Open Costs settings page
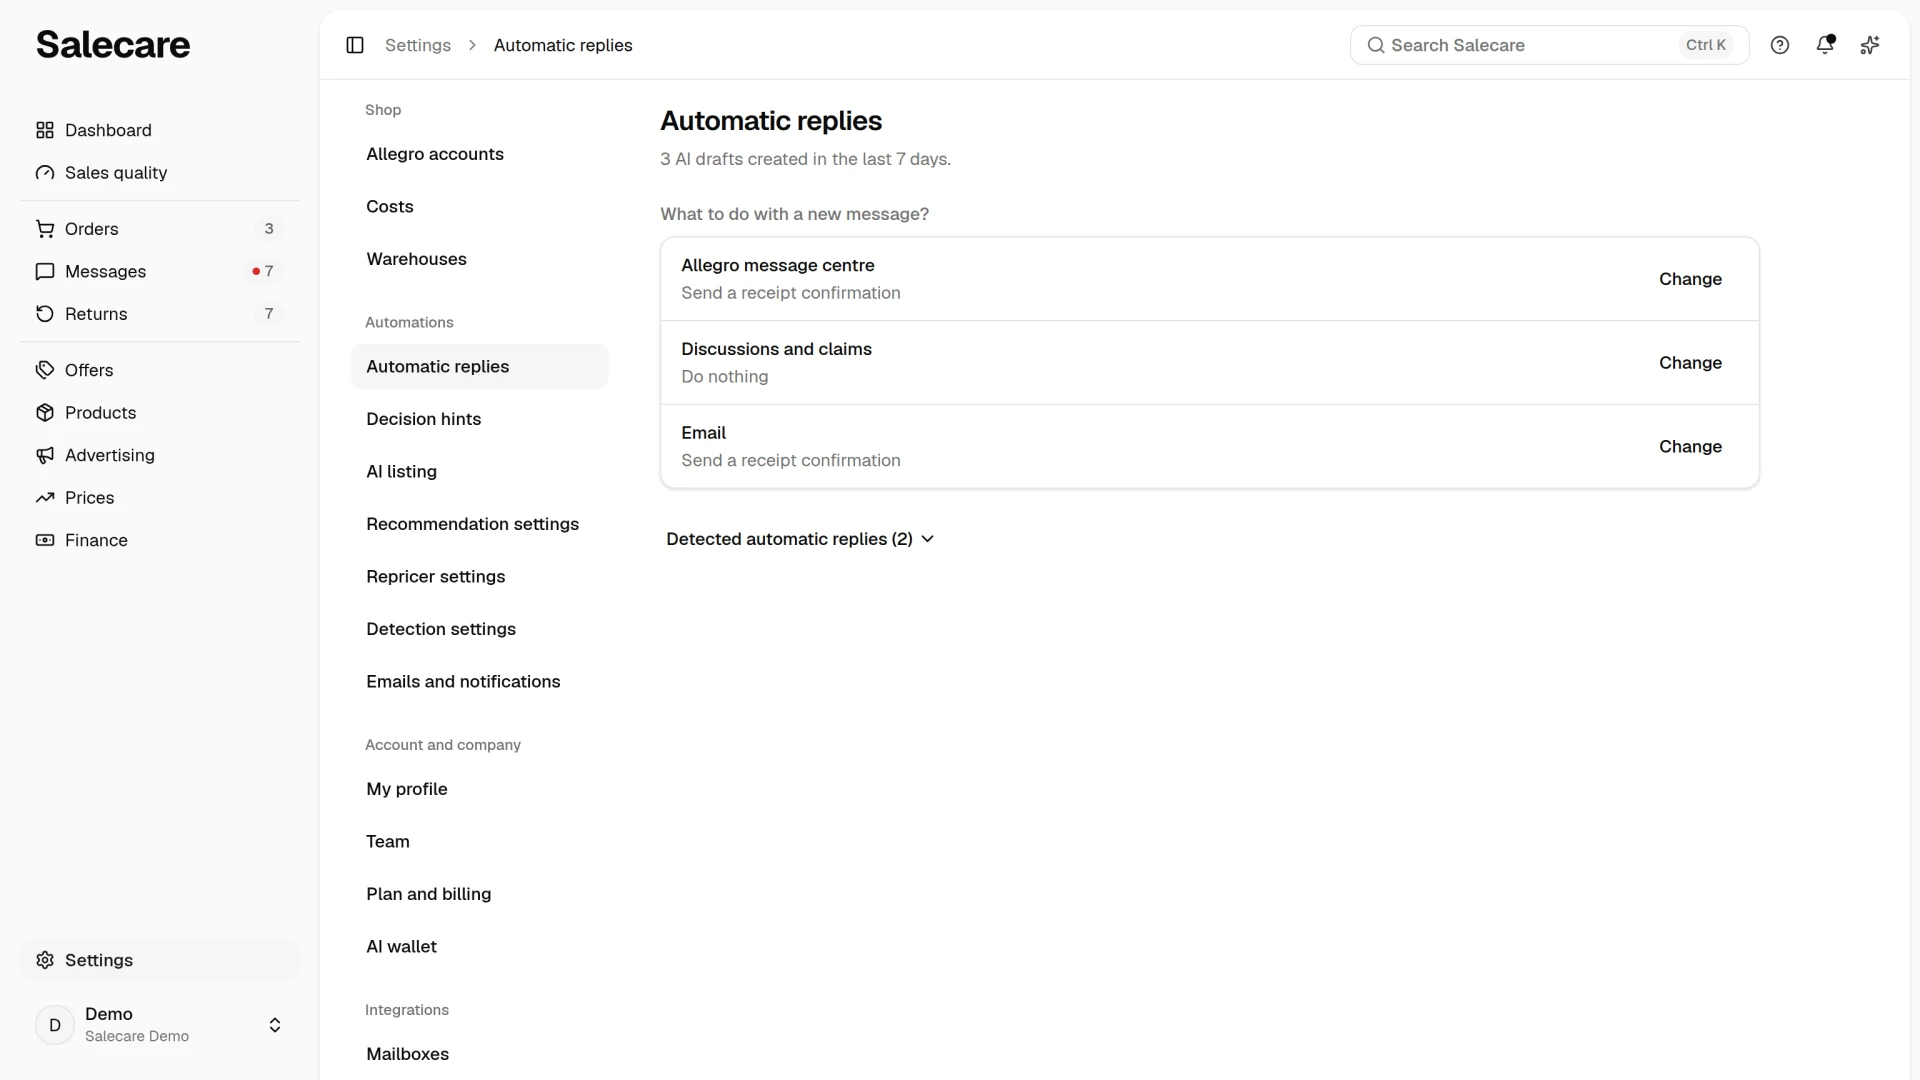 479,207
